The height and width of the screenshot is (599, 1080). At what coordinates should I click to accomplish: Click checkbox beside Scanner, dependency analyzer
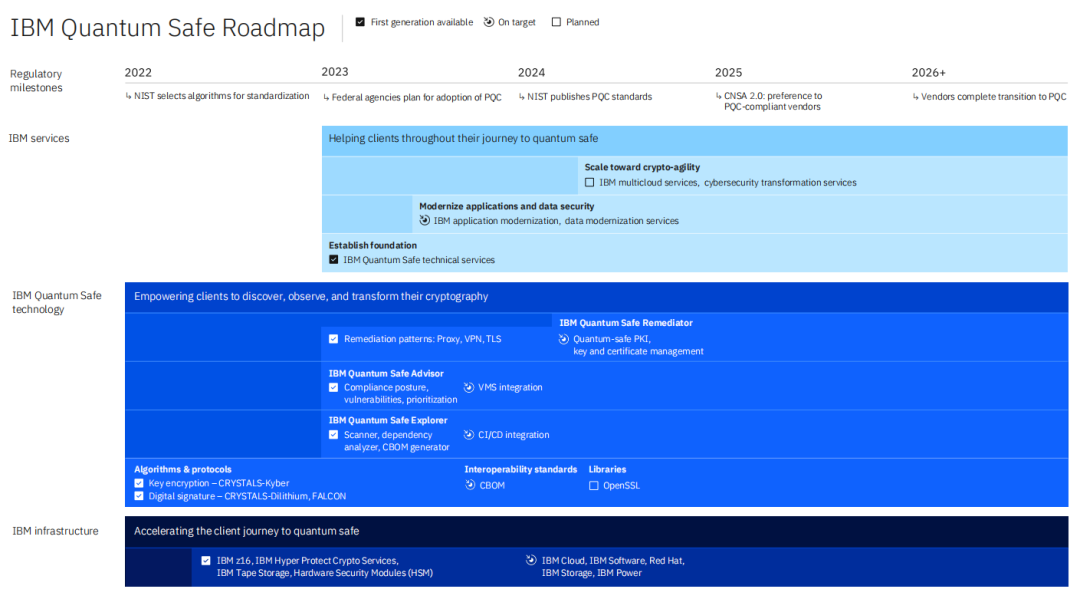pyautogui.click(x=334, y=434)
